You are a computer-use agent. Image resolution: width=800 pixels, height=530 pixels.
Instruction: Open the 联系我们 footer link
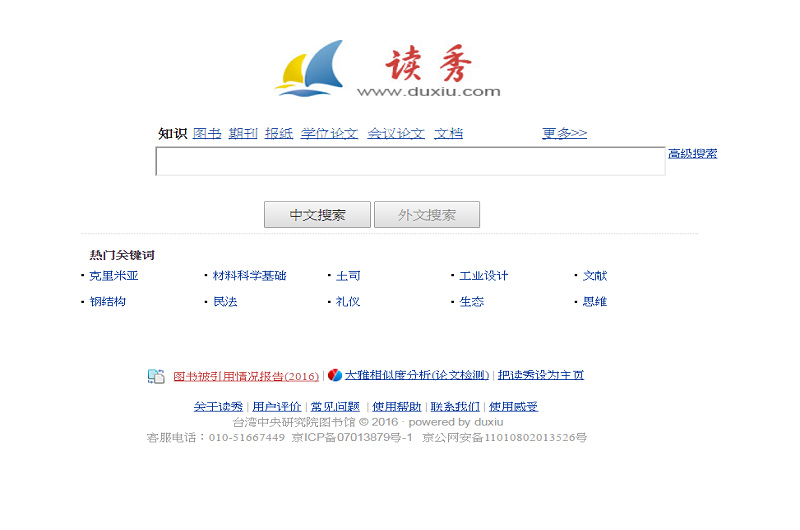(455, 407)
